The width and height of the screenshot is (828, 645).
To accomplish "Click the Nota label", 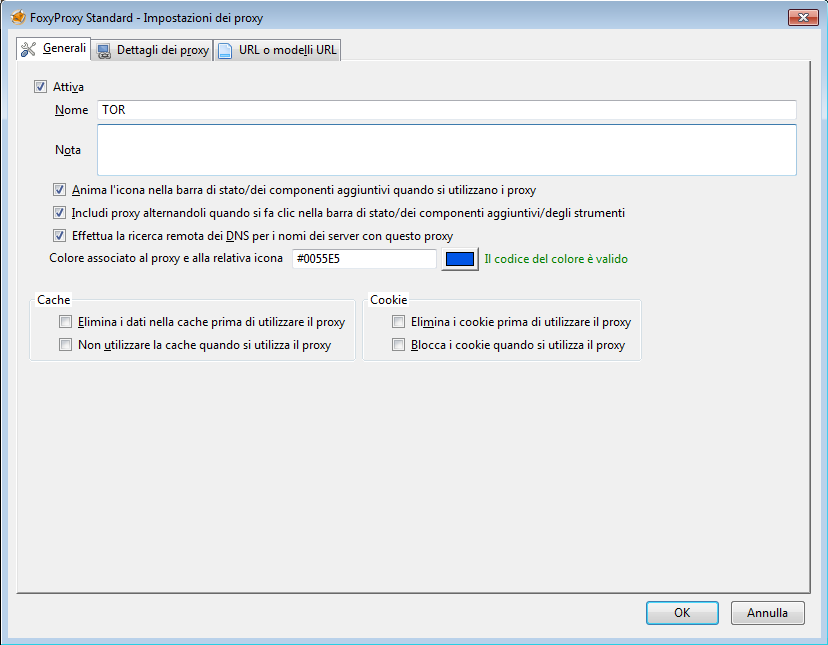I will click(x=68, y=150).
